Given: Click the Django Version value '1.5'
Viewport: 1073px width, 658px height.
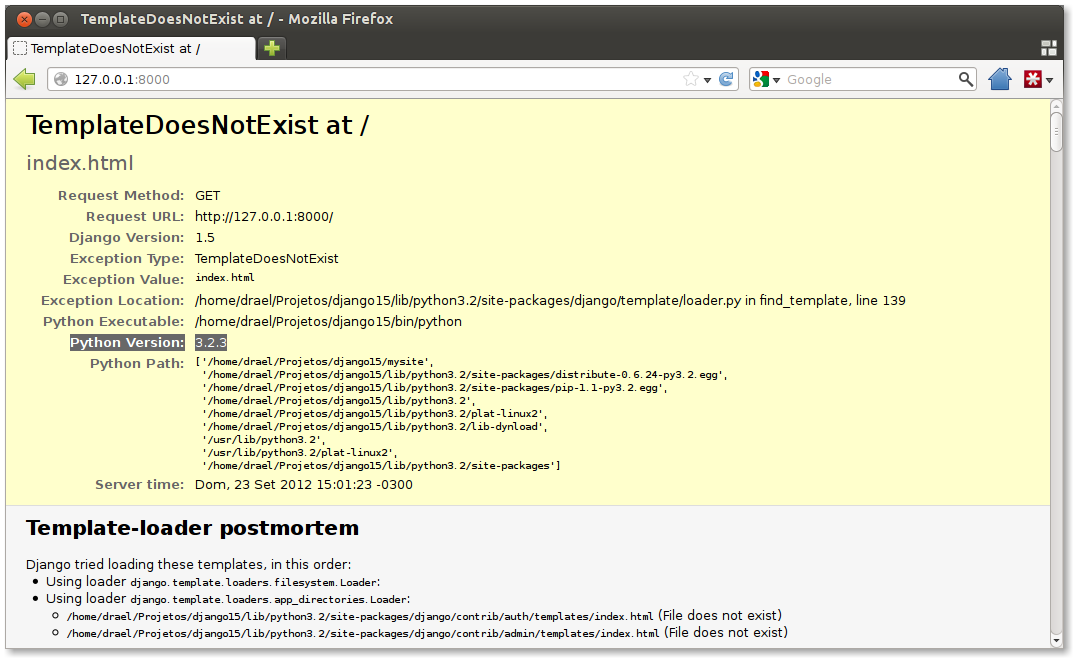Looking at the screenshot, I should 205,238.
